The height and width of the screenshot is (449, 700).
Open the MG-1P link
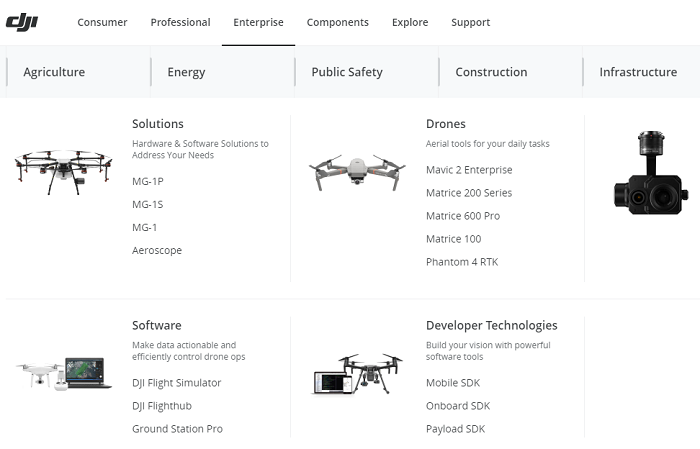coord(148,182)
